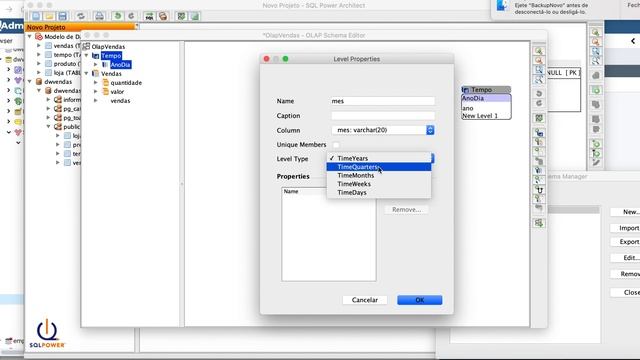Viewport: 640px width, 360px height.
Task: Click Export in the Schema Manager
Action: (x=625, y=242)
